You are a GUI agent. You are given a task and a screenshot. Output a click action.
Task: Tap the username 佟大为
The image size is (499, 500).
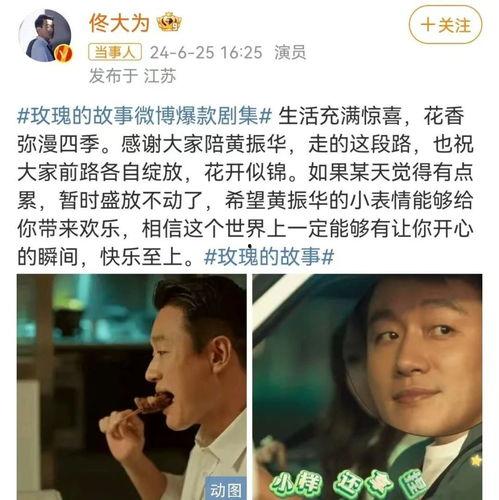119,23
